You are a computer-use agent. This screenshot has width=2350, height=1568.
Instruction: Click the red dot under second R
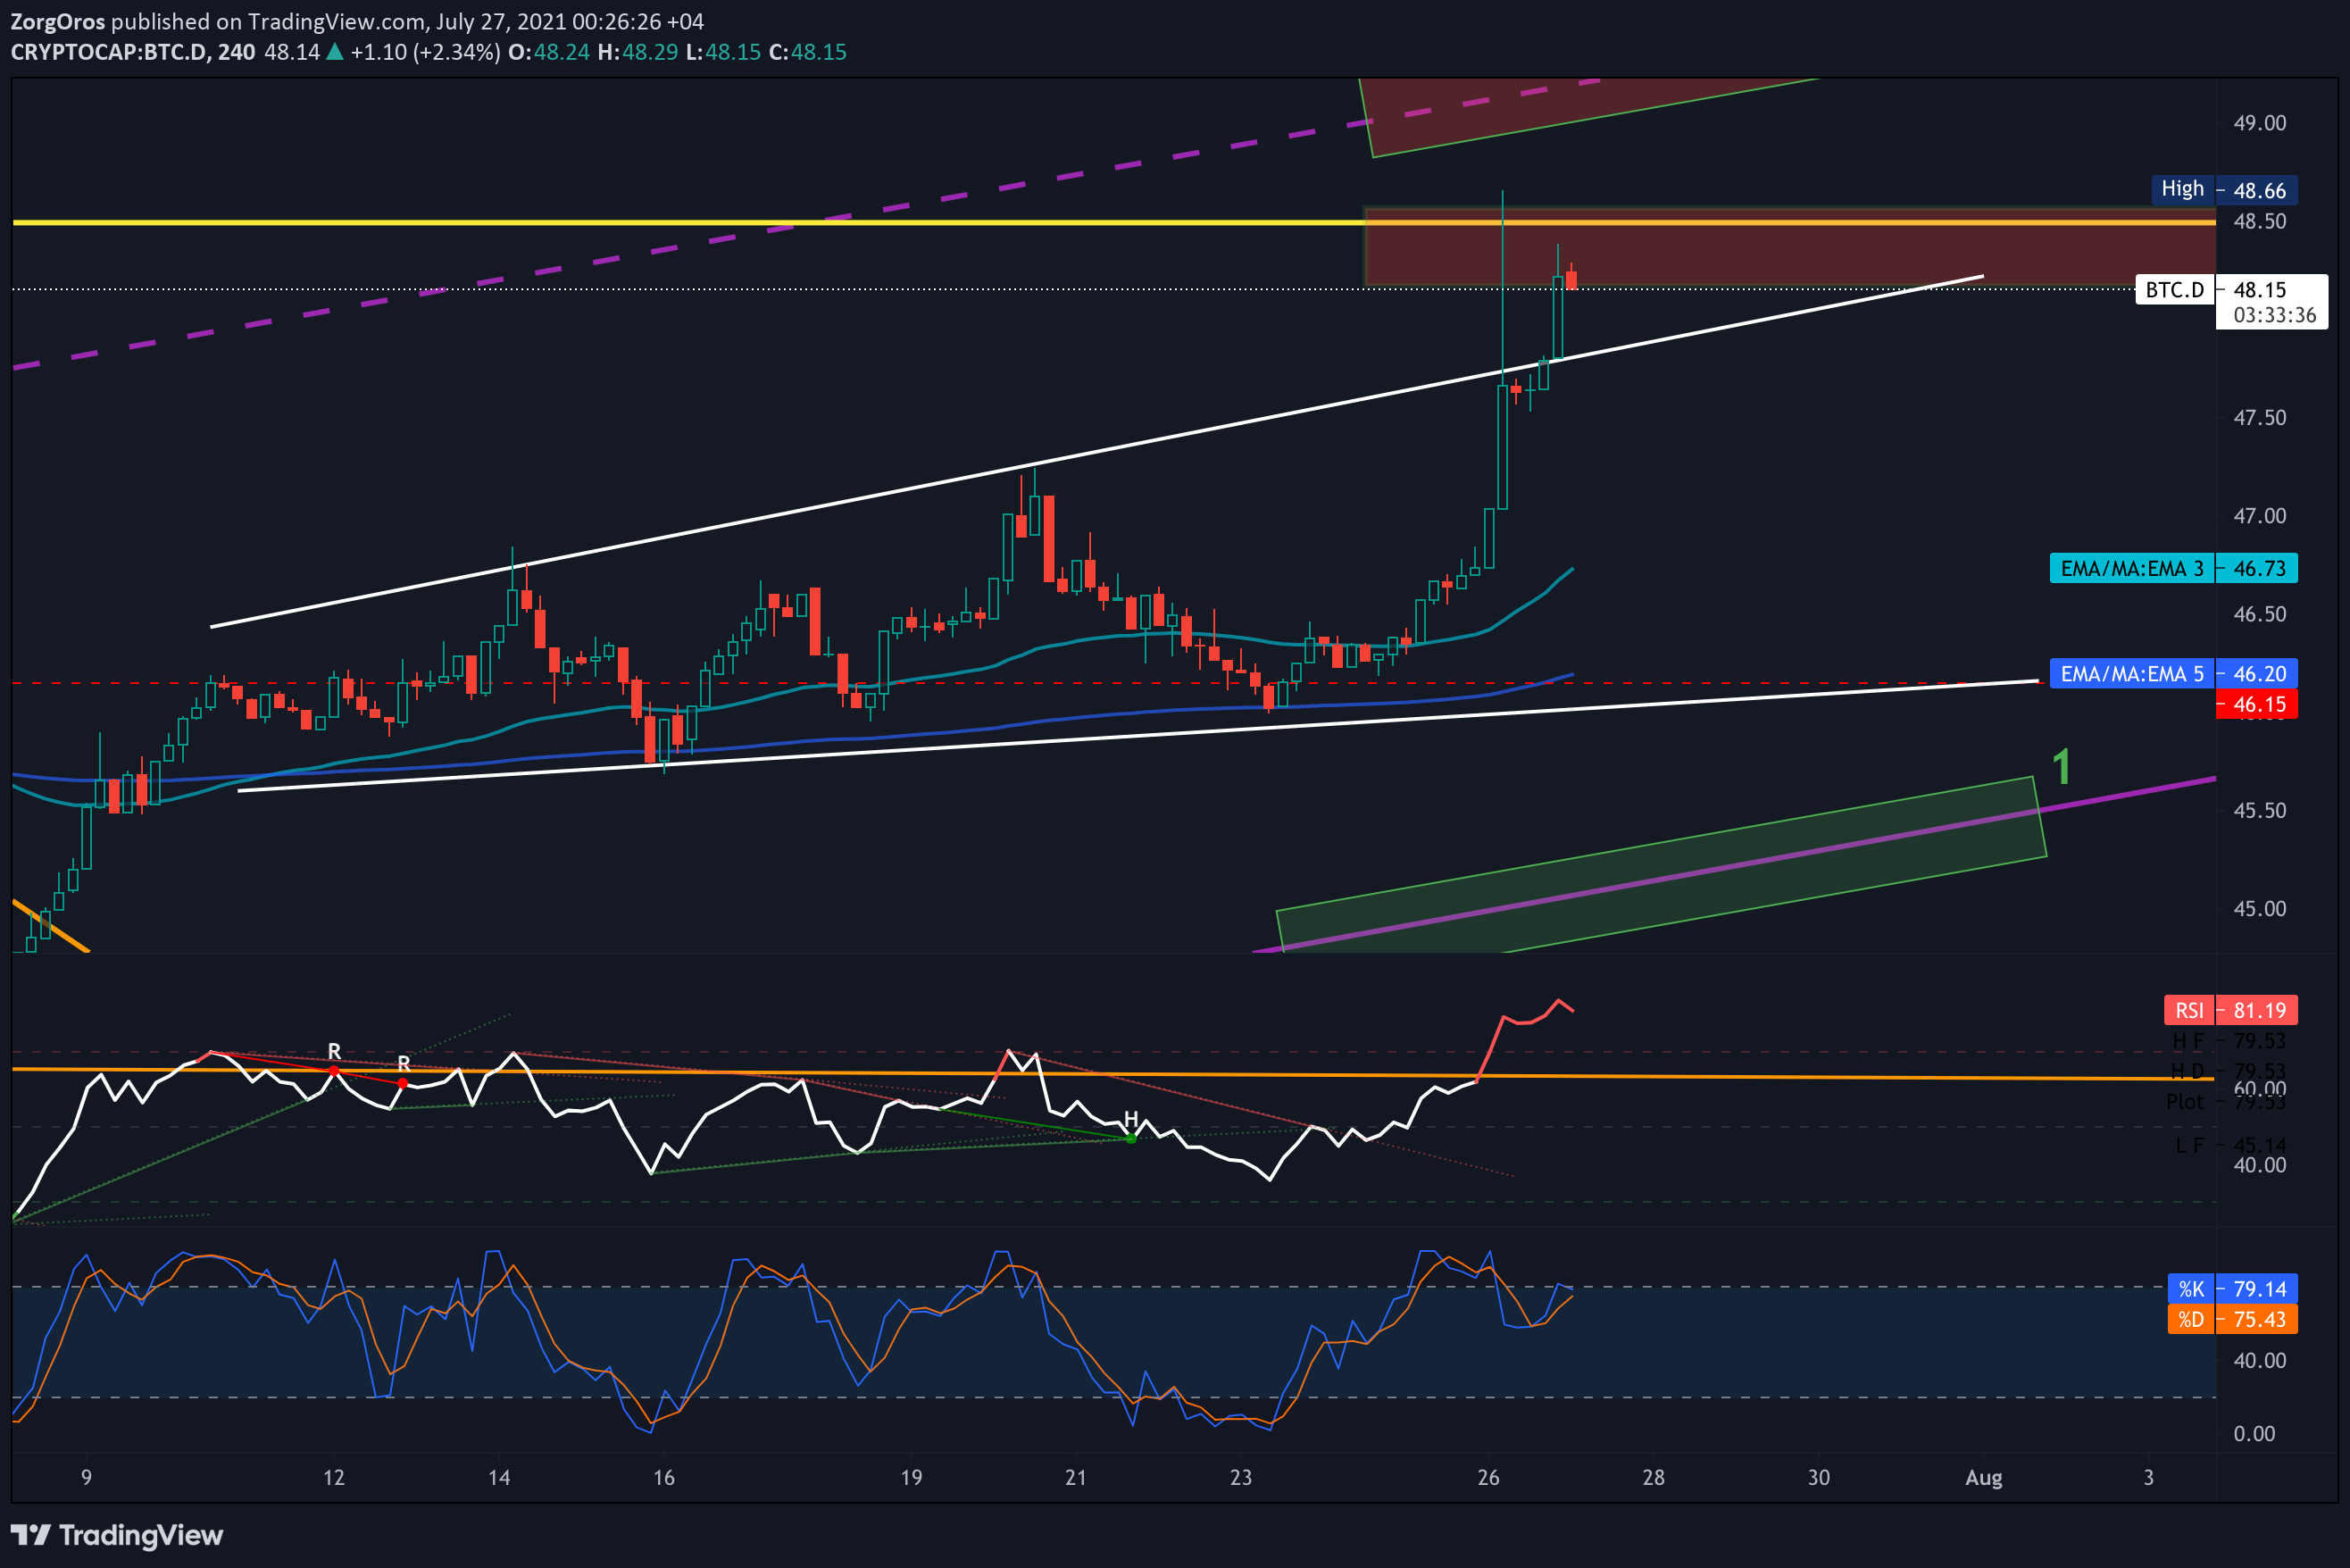point(403,1083)
